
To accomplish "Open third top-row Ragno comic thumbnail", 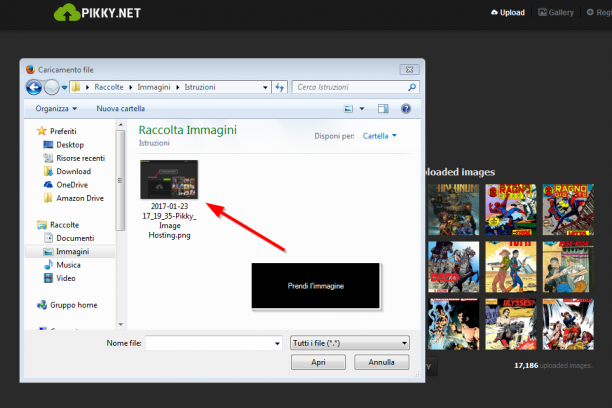I will click(568, 210).
